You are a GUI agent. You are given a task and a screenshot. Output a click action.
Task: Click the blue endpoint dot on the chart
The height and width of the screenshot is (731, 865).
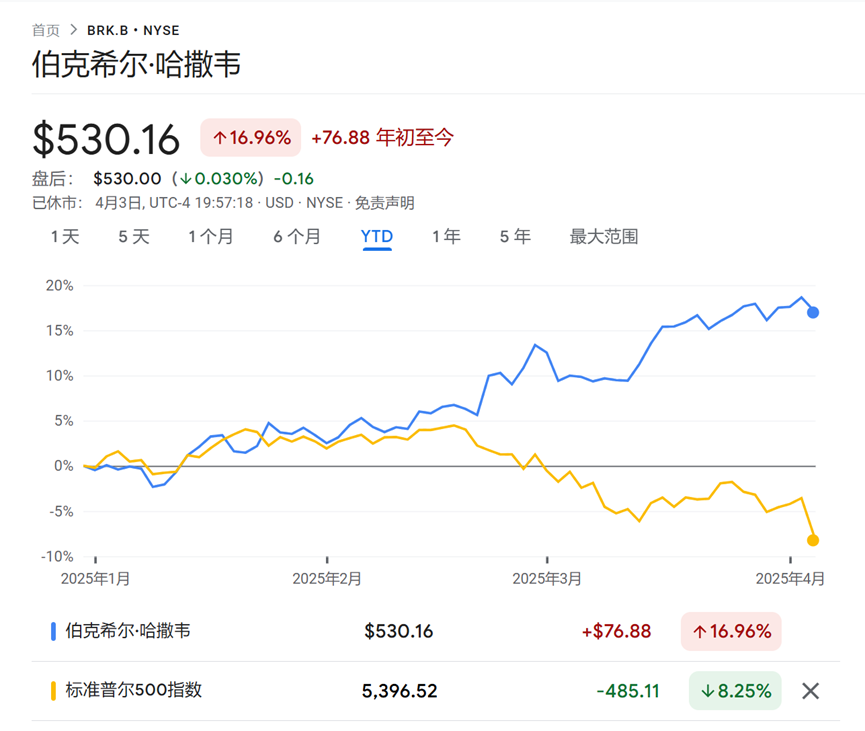coord(812,313)
